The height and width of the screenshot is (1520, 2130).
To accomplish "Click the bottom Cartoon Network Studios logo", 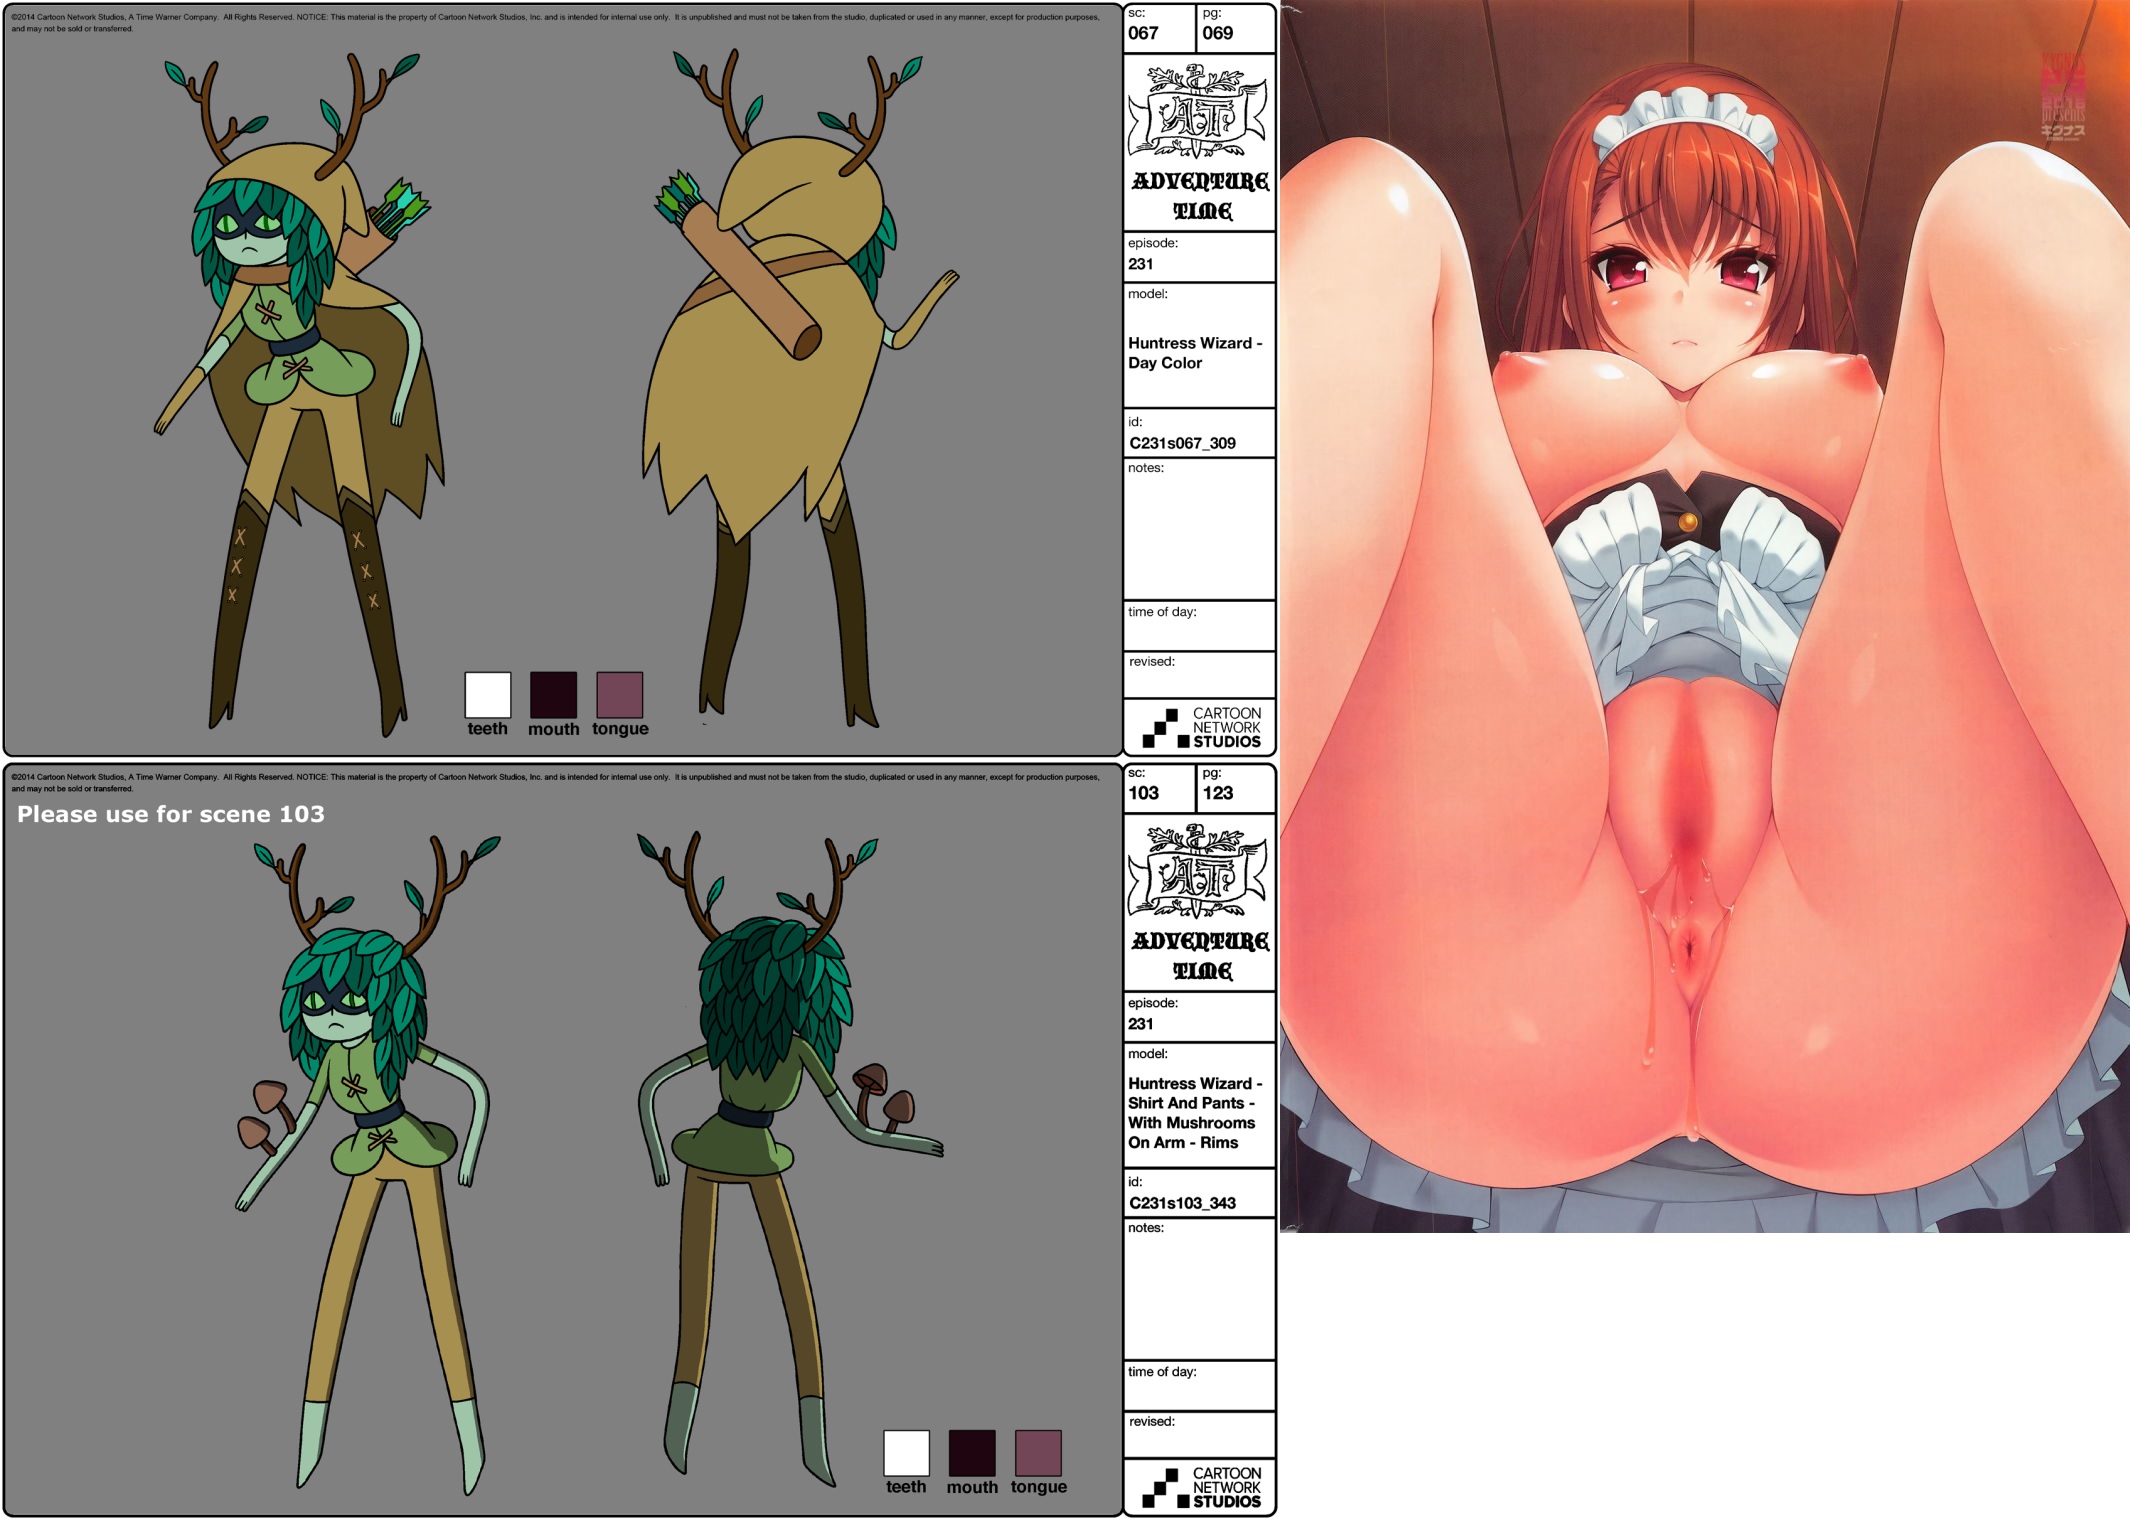I will (1201, 1487).
